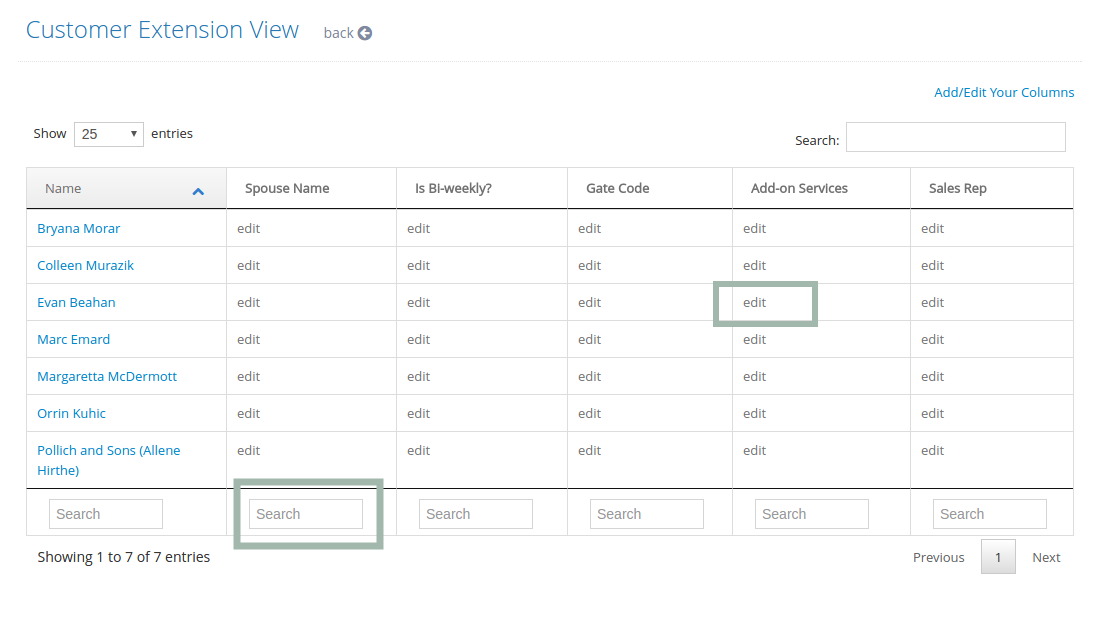Edit Sales Rep for Bryana Morar
Screen dimensions: 1098x630
(x=932, y=228)
